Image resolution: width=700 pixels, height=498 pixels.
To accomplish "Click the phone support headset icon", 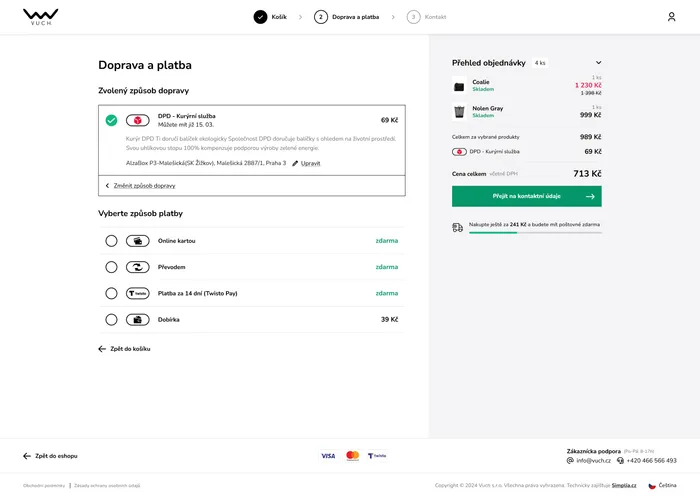I will pyautogui.click(x=620, y=461).
